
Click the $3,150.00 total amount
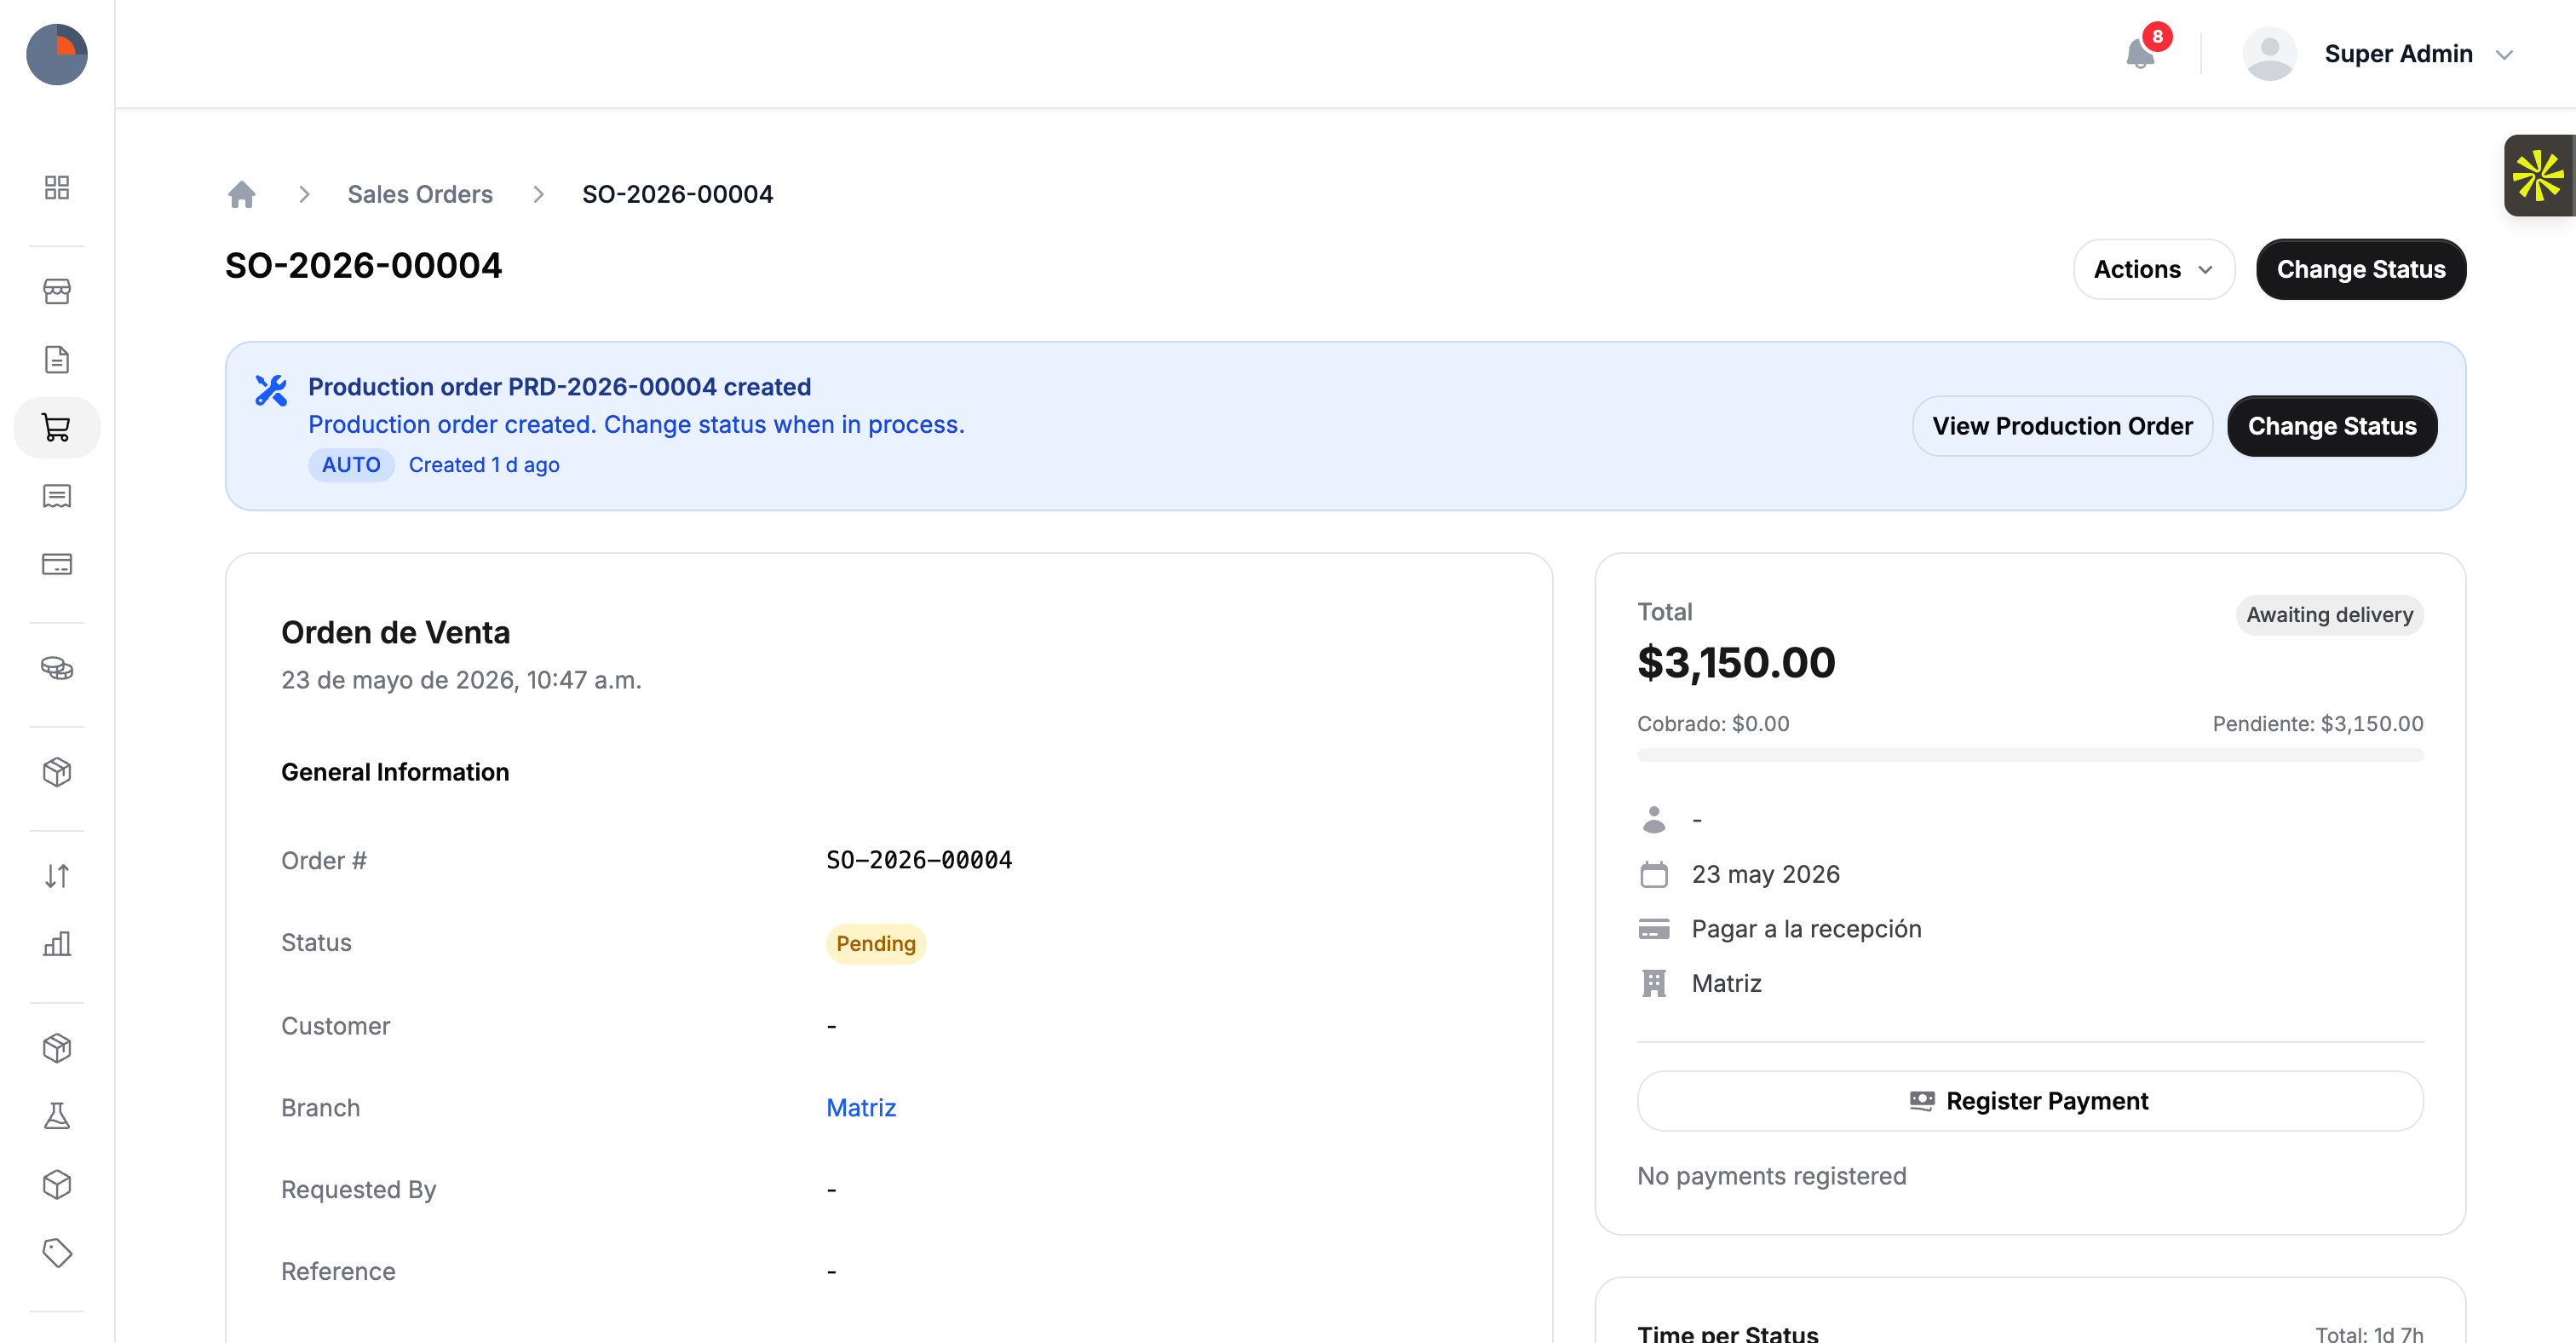click(x=1736, y=663)
